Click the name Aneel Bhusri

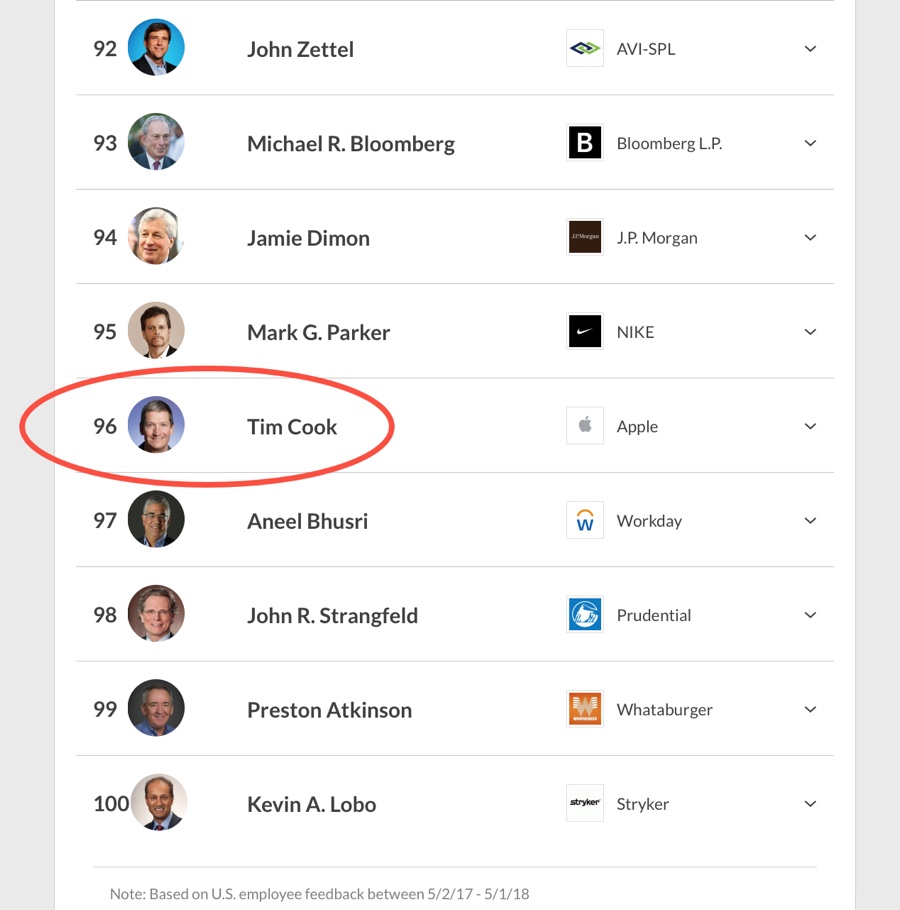coord(307,520)
